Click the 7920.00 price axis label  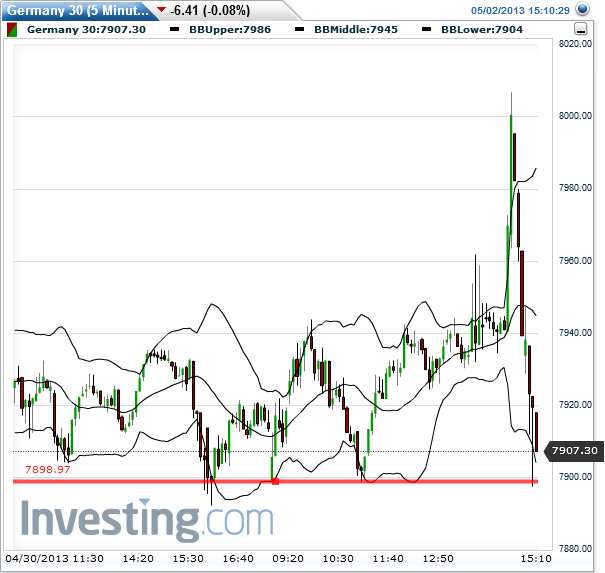575,405
